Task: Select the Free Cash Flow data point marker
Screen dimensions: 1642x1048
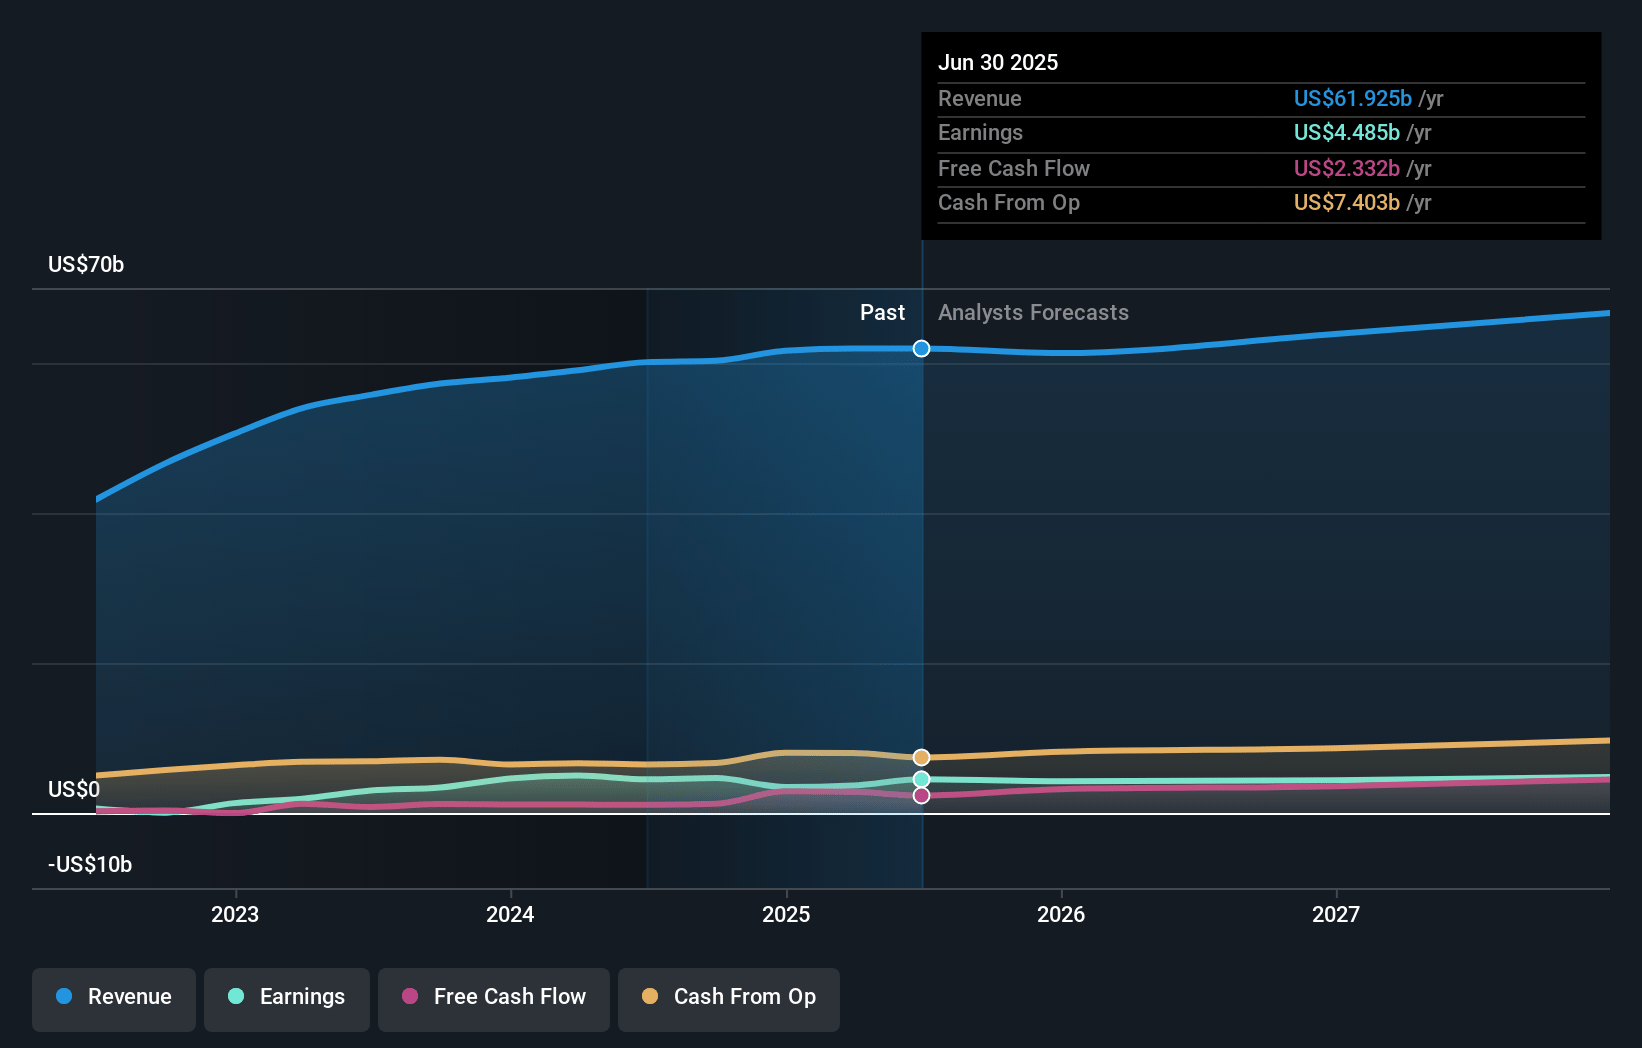Action: tap(922, 795)
